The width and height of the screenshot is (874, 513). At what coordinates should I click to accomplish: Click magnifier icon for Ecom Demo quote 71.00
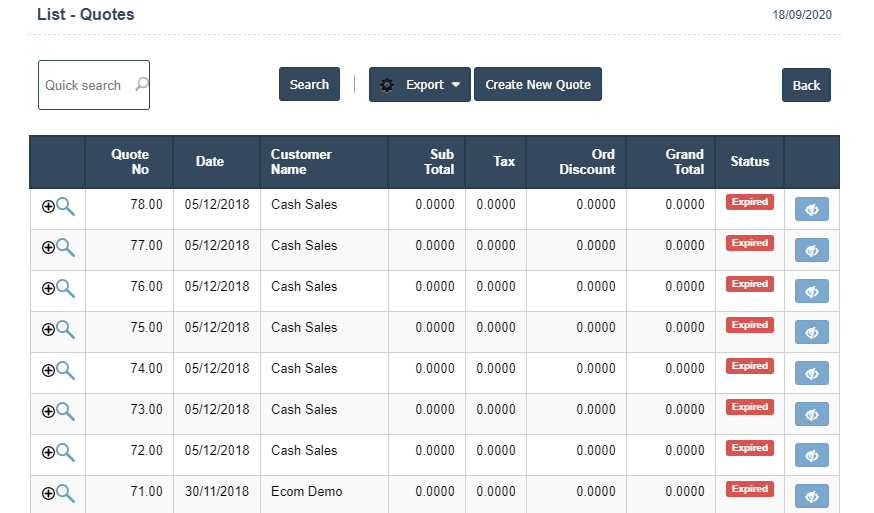tap(66, 493)
